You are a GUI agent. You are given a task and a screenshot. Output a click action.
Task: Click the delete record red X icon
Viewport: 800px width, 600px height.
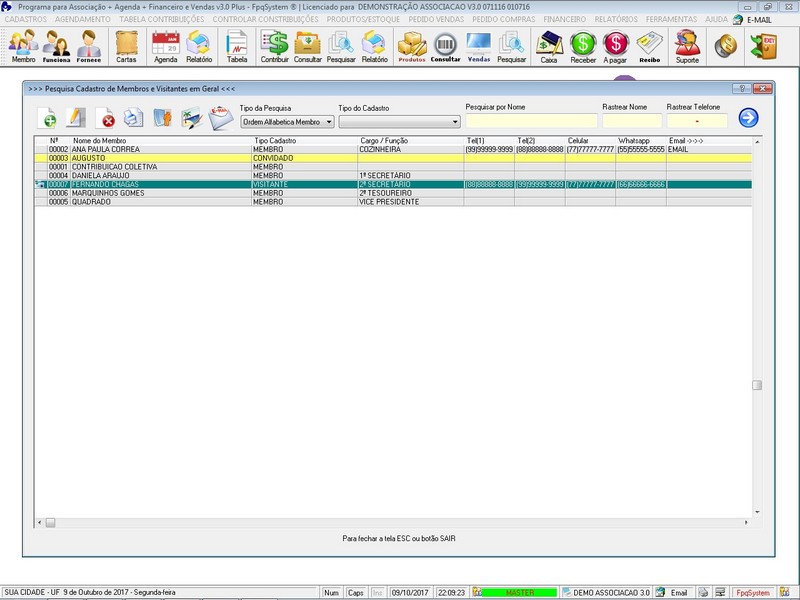[106, 118]
